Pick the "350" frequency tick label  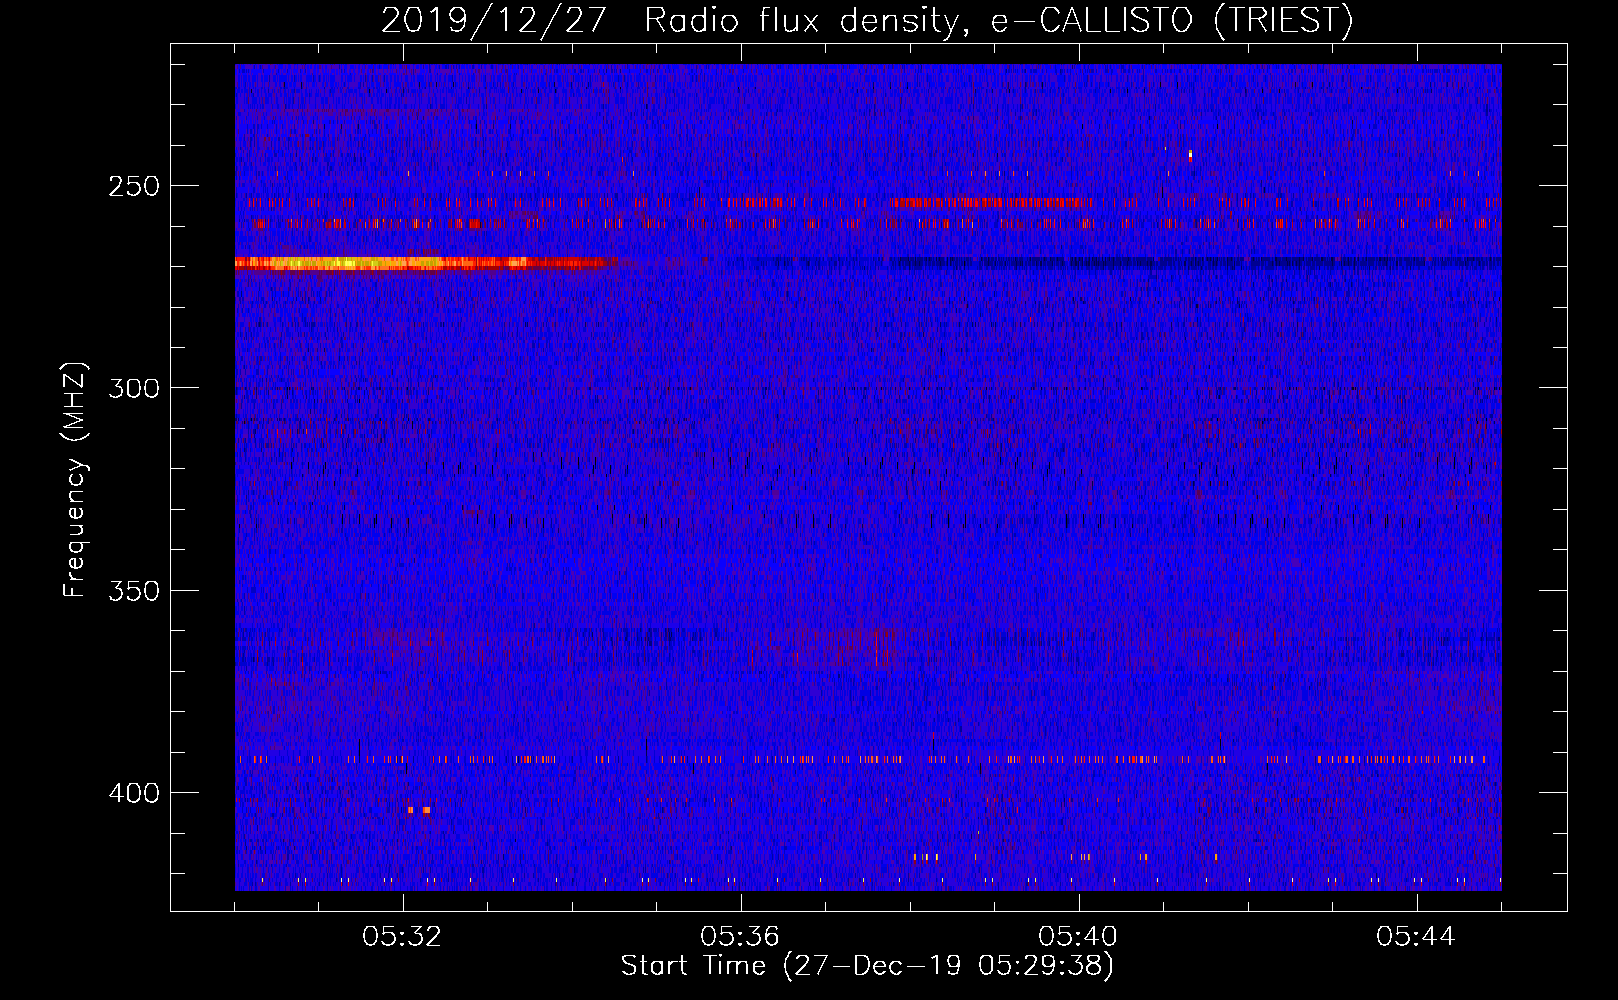coord(134,591)
